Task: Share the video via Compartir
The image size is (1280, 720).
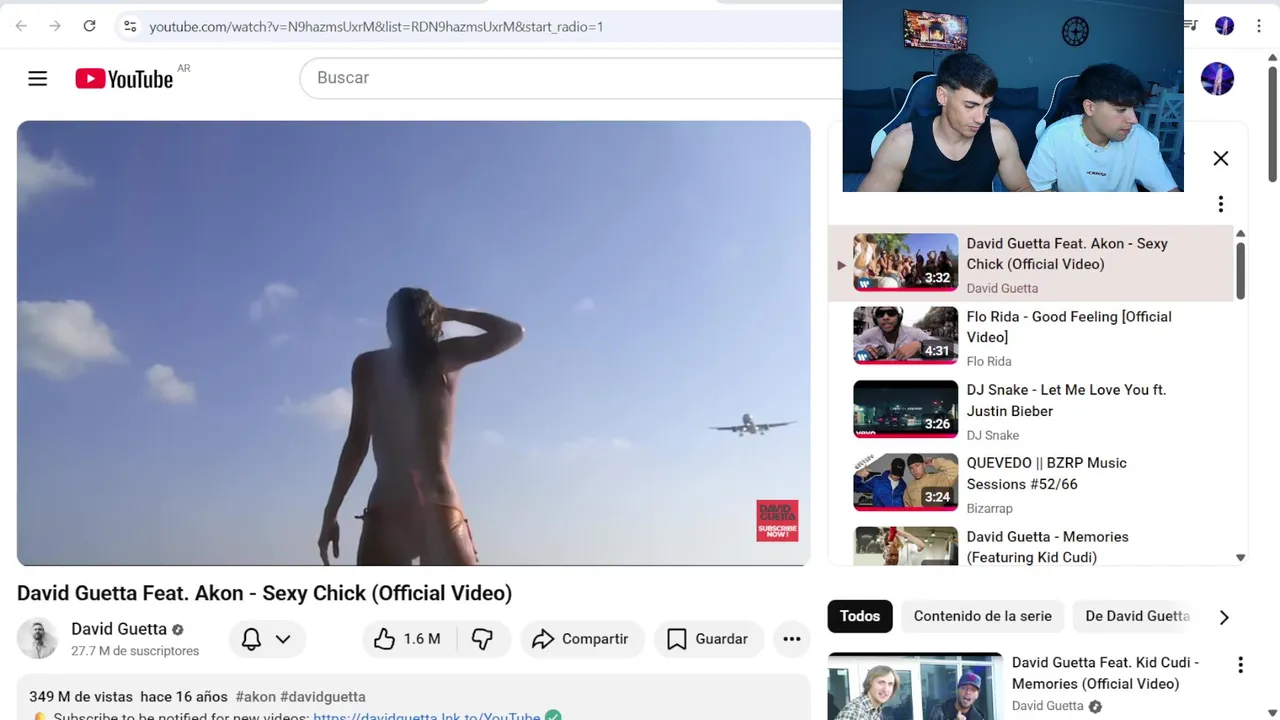Action: [x=581, y=639]
